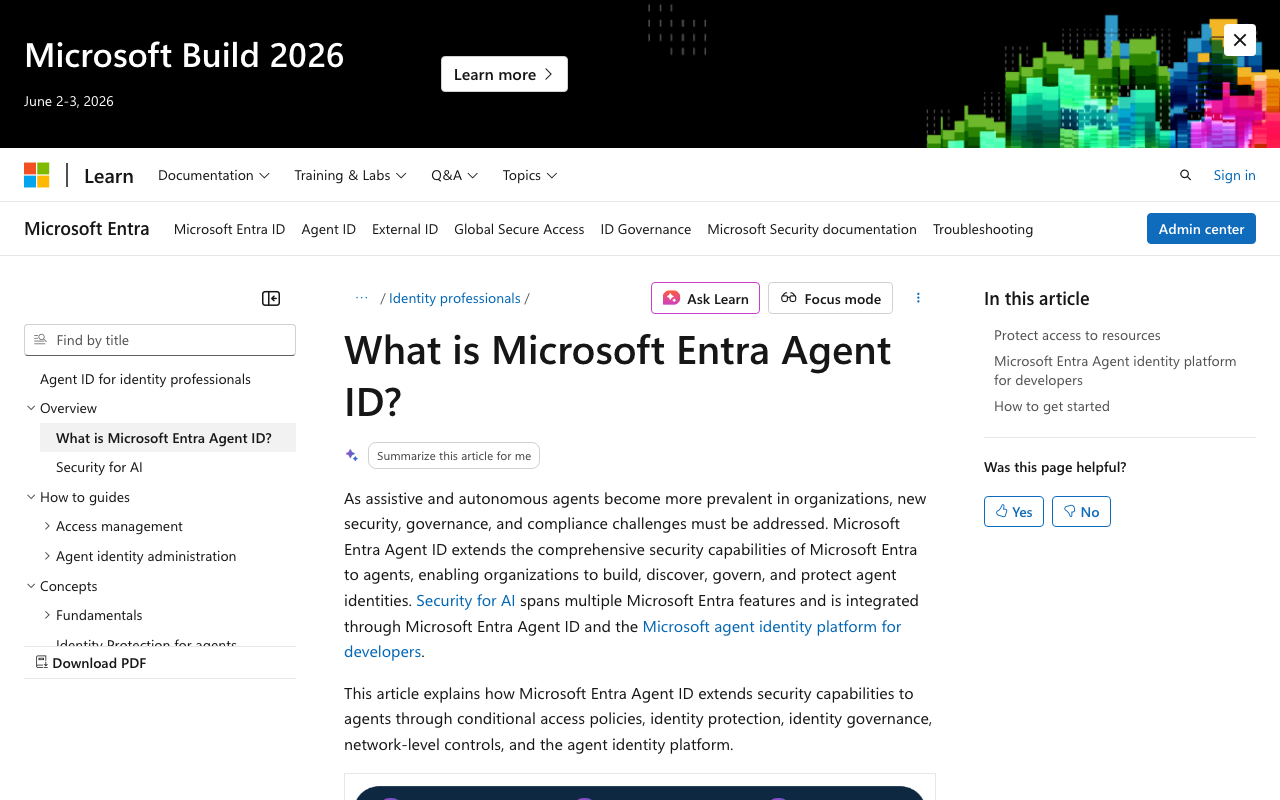This screenshot has width=1280, height=800.
Task: Open Security for AI tree entry
Action: pos(99,467)
